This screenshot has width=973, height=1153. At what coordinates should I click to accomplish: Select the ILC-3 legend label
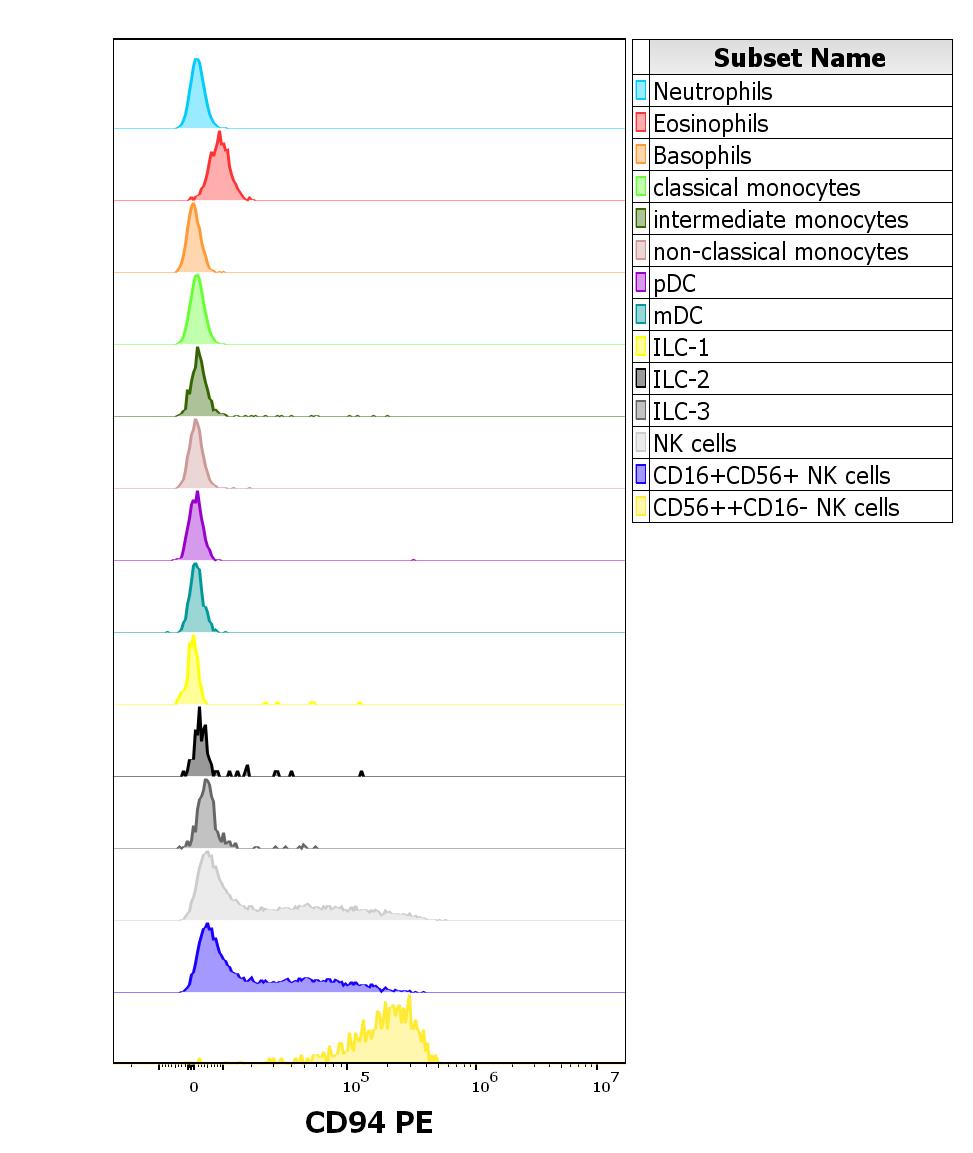point(680,411)
